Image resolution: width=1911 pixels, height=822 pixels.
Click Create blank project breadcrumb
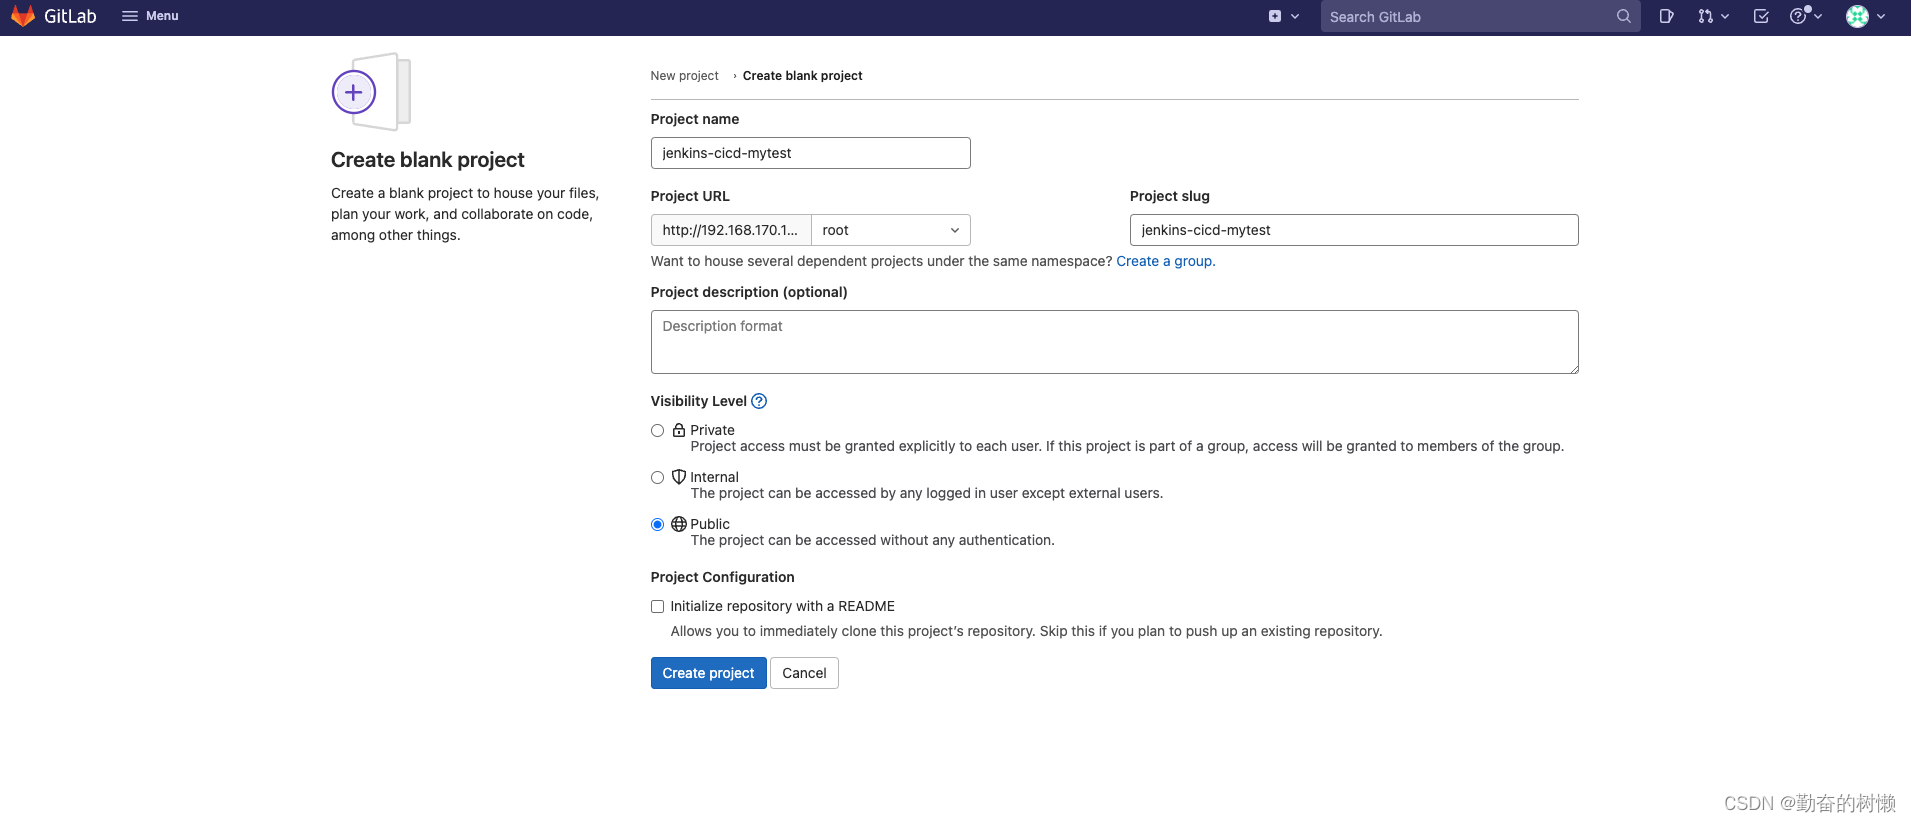click(x=802, y=76)
